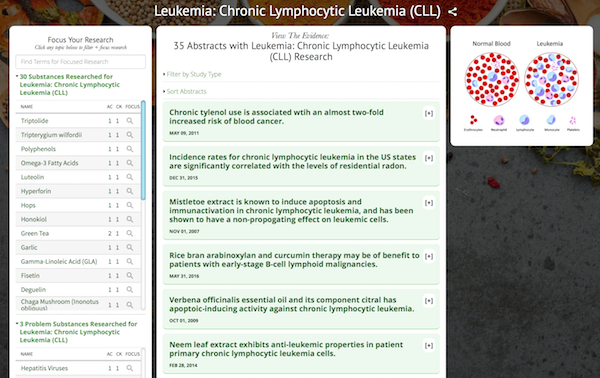
Task: Click the Honokiol substance name
Action: [x=34, y=219]
